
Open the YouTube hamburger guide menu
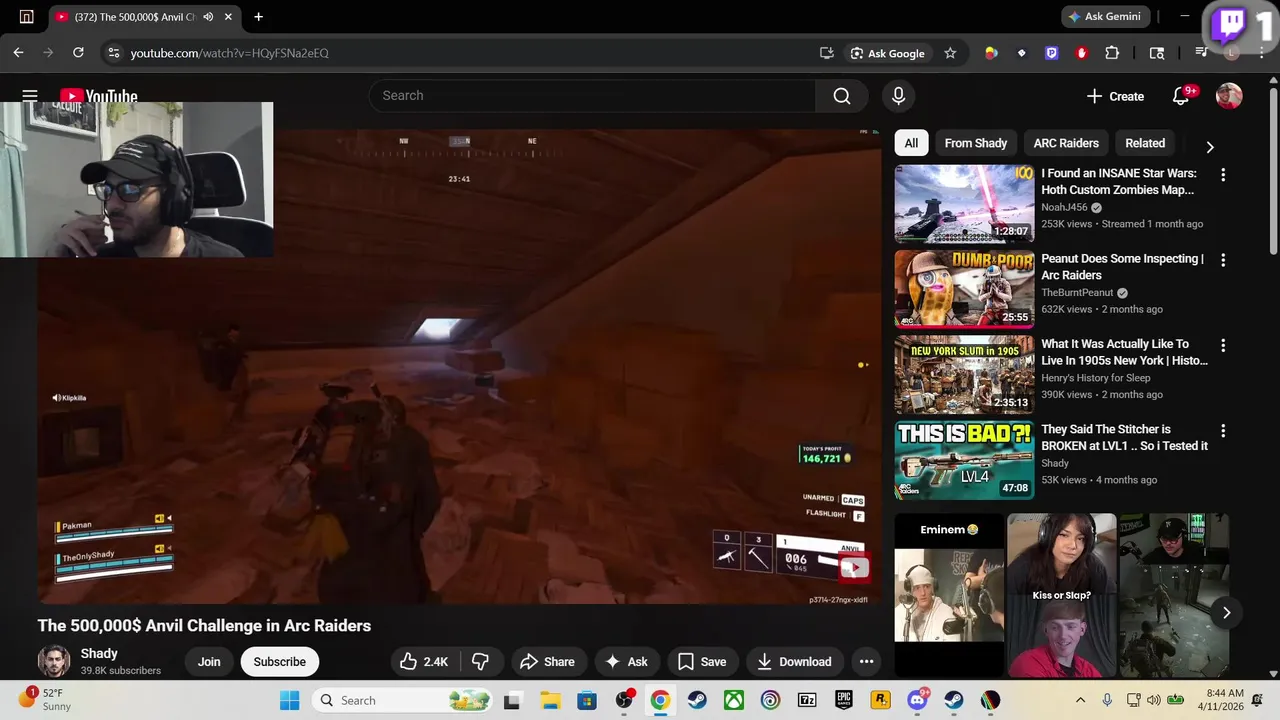(x=30, y=96)
